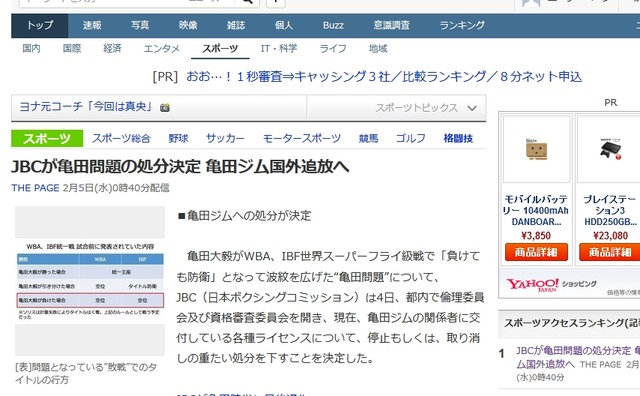Click the ¥3,850 price text
Image resolution: width=640 pixels, height=396 pixels.
(536, 236)
